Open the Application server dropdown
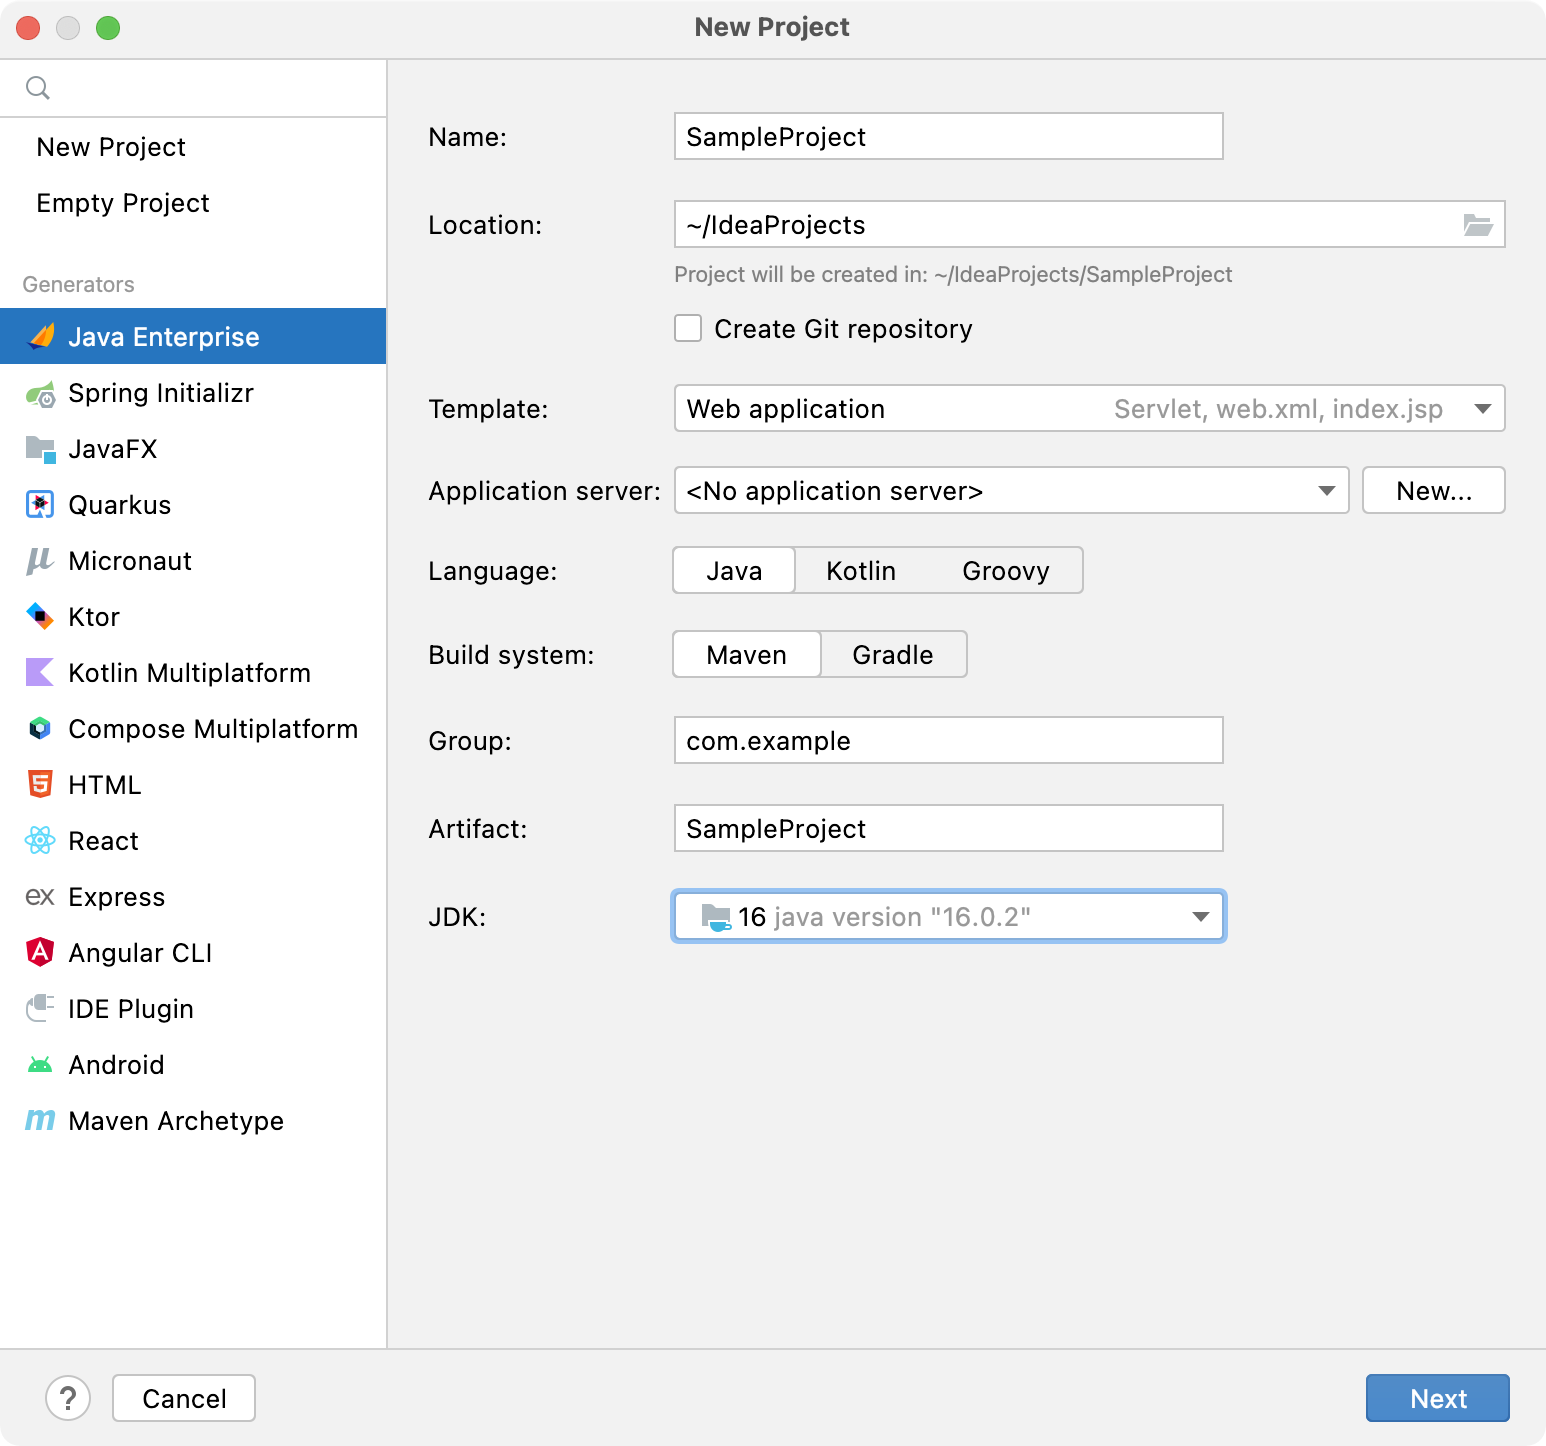 [1012, 490]
